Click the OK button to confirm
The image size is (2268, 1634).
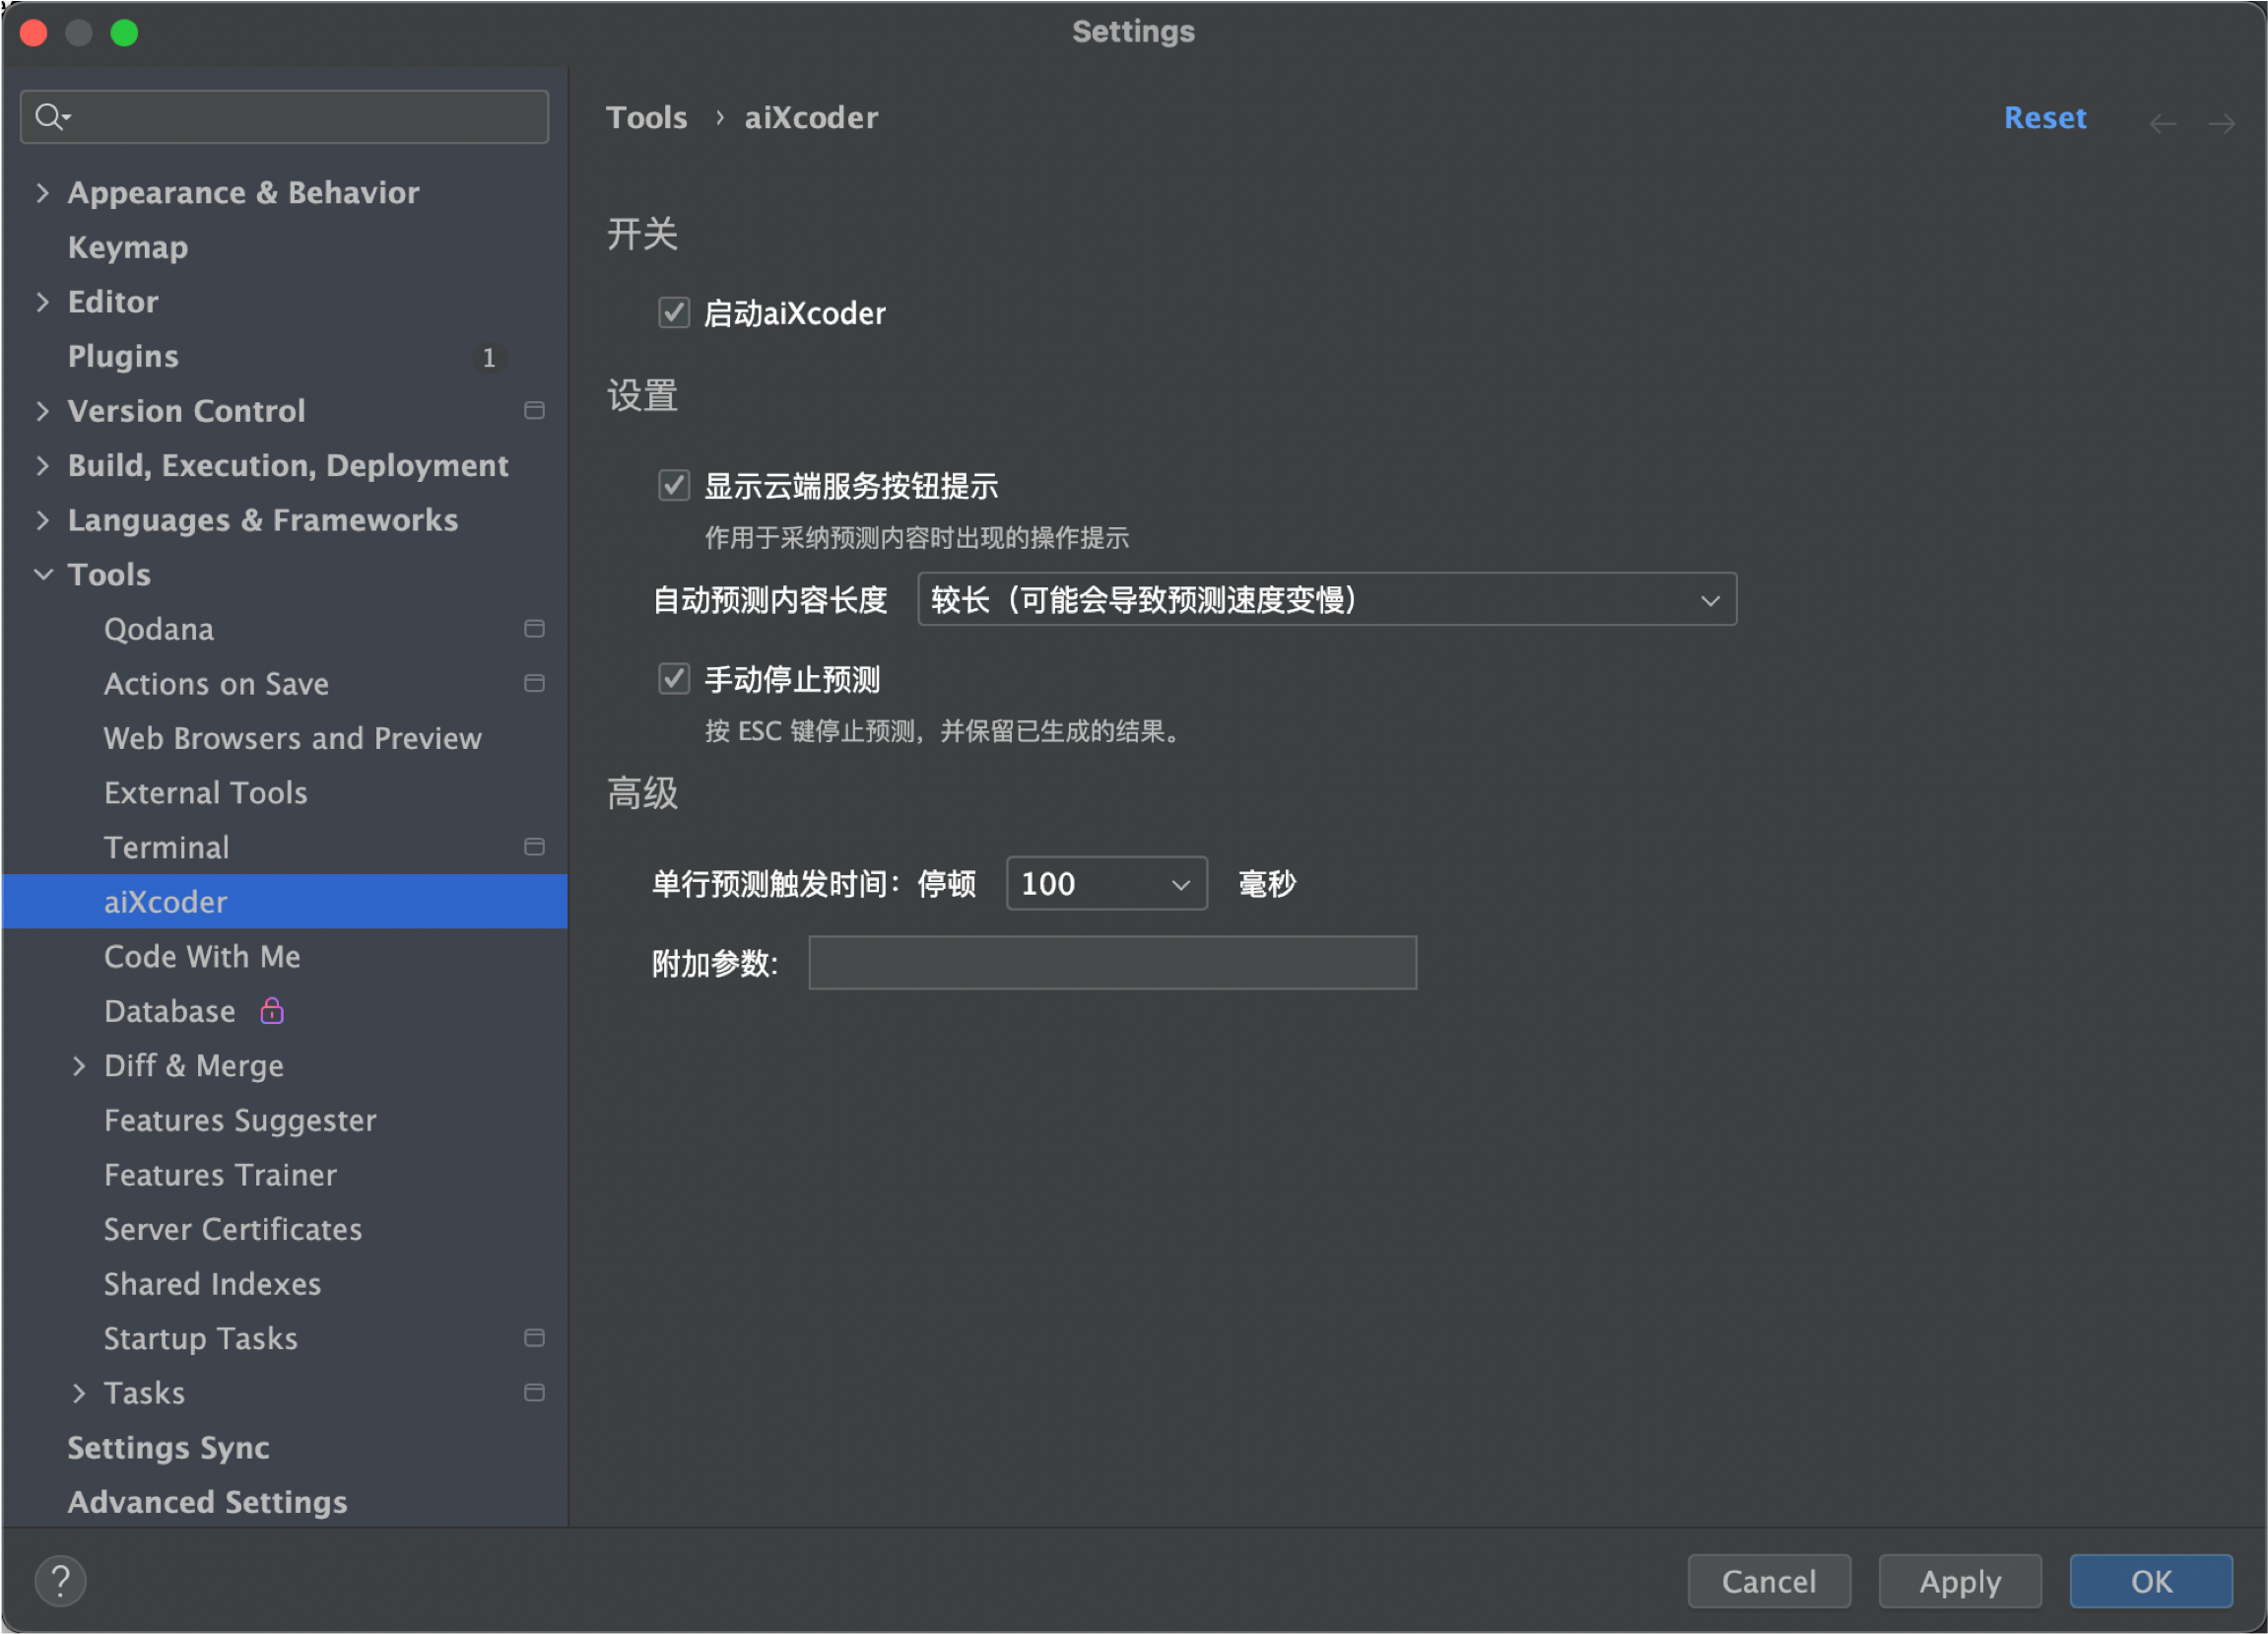click(x=2150, y=1580)
